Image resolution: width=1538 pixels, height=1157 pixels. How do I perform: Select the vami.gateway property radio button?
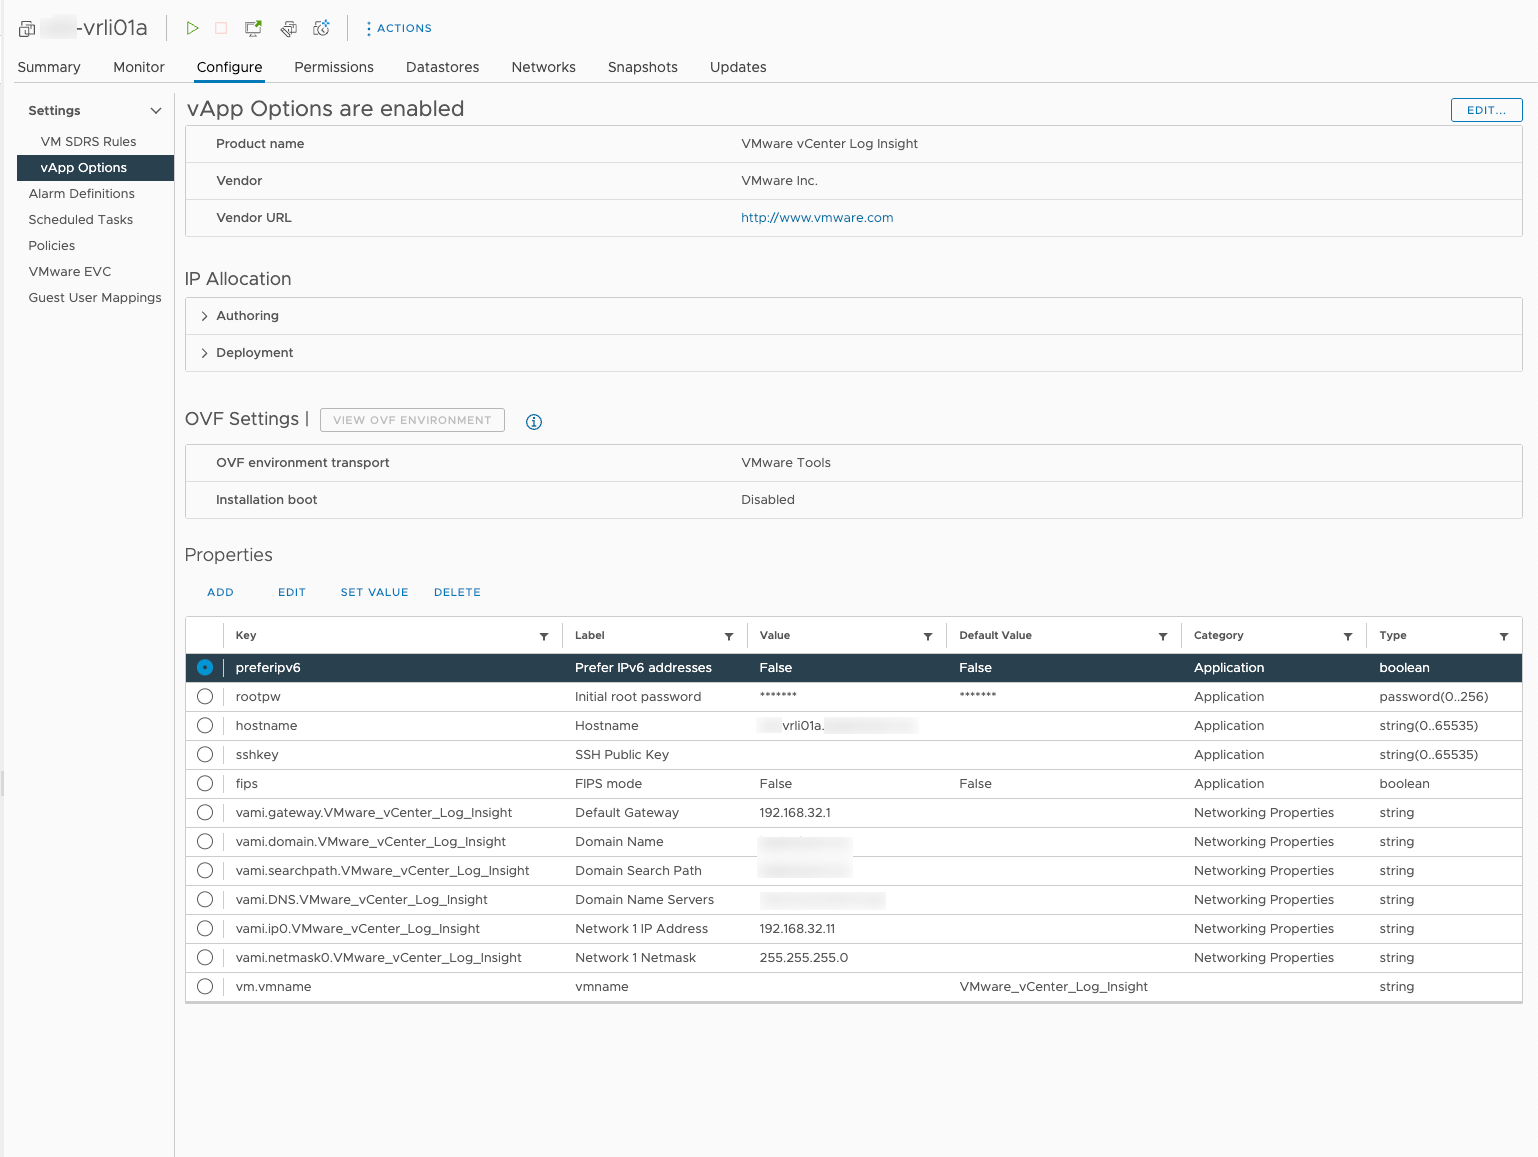pos(205,812)
